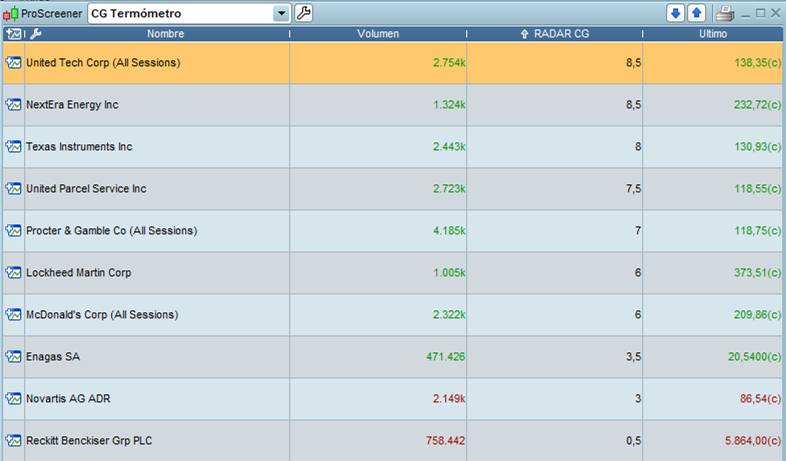Image resolution: width=786 pixels, height=461 pixels.
Task: Sort by the Volumen column header
Action: [378, 34]
